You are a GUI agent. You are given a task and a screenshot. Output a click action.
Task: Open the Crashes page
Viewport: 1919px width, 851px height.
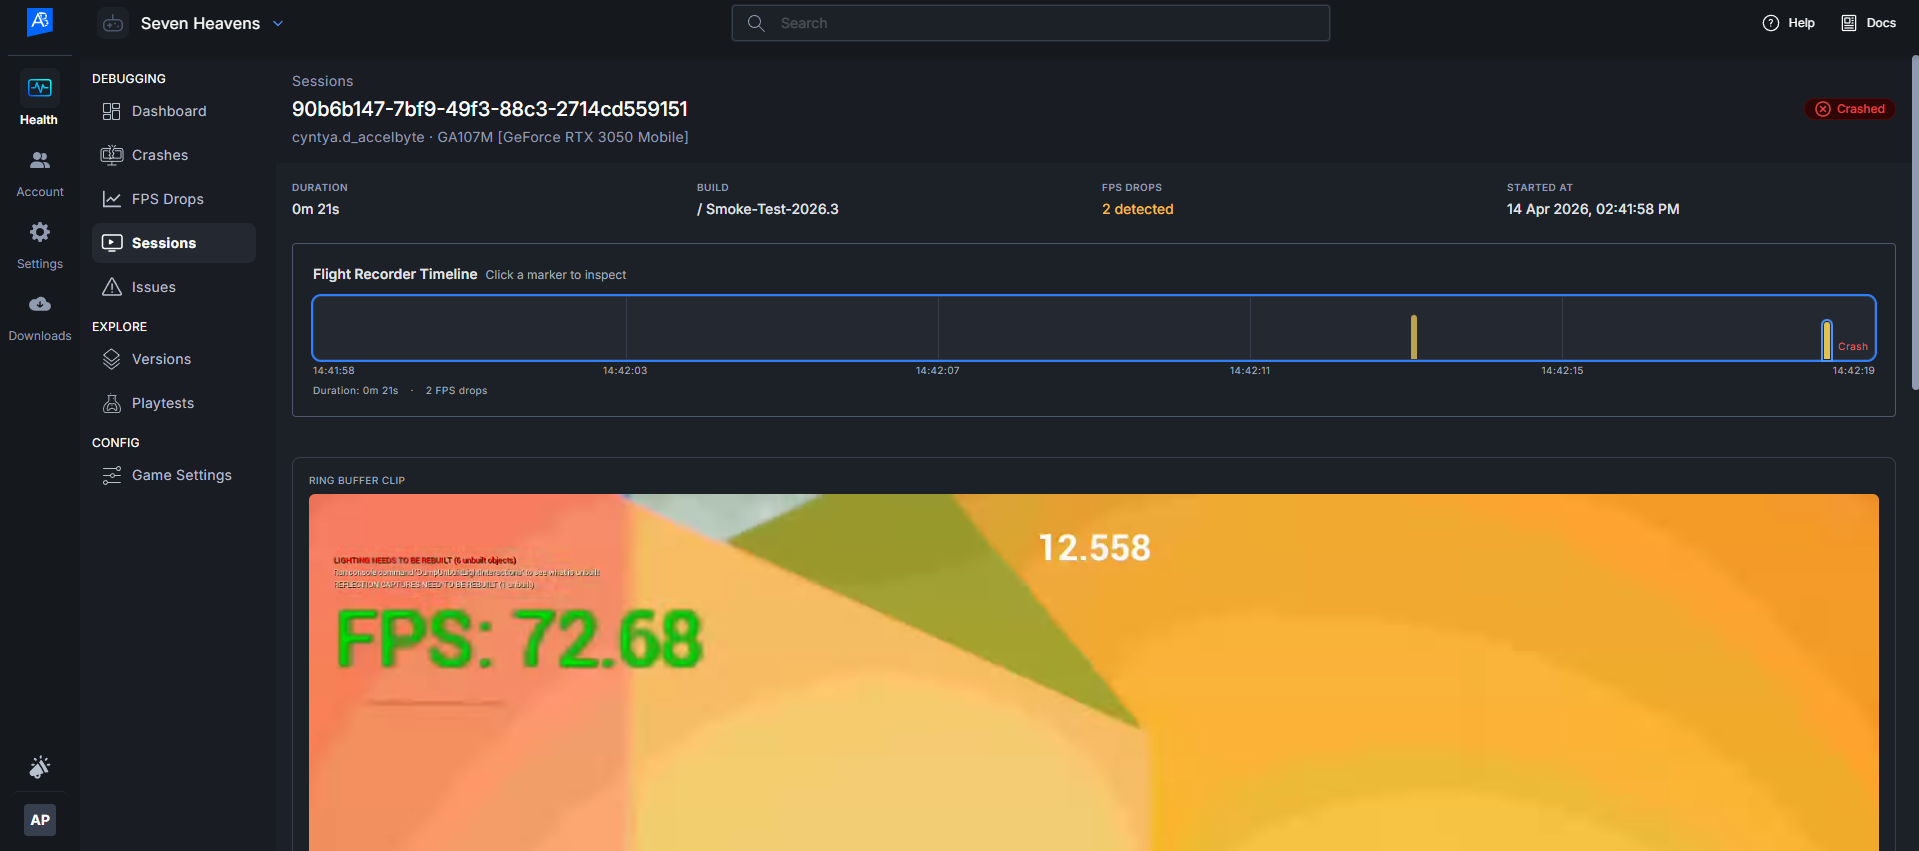[160, 155]
